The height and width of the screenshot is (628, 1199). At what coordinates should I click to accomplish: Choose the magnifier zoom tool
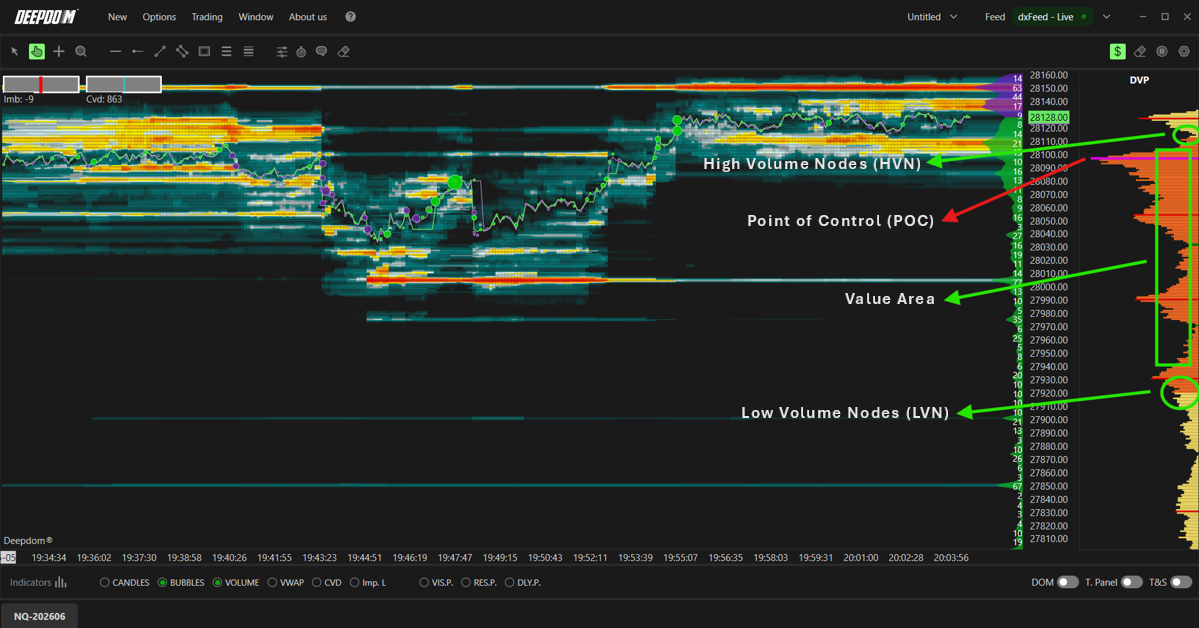click(x=81, y=51)
